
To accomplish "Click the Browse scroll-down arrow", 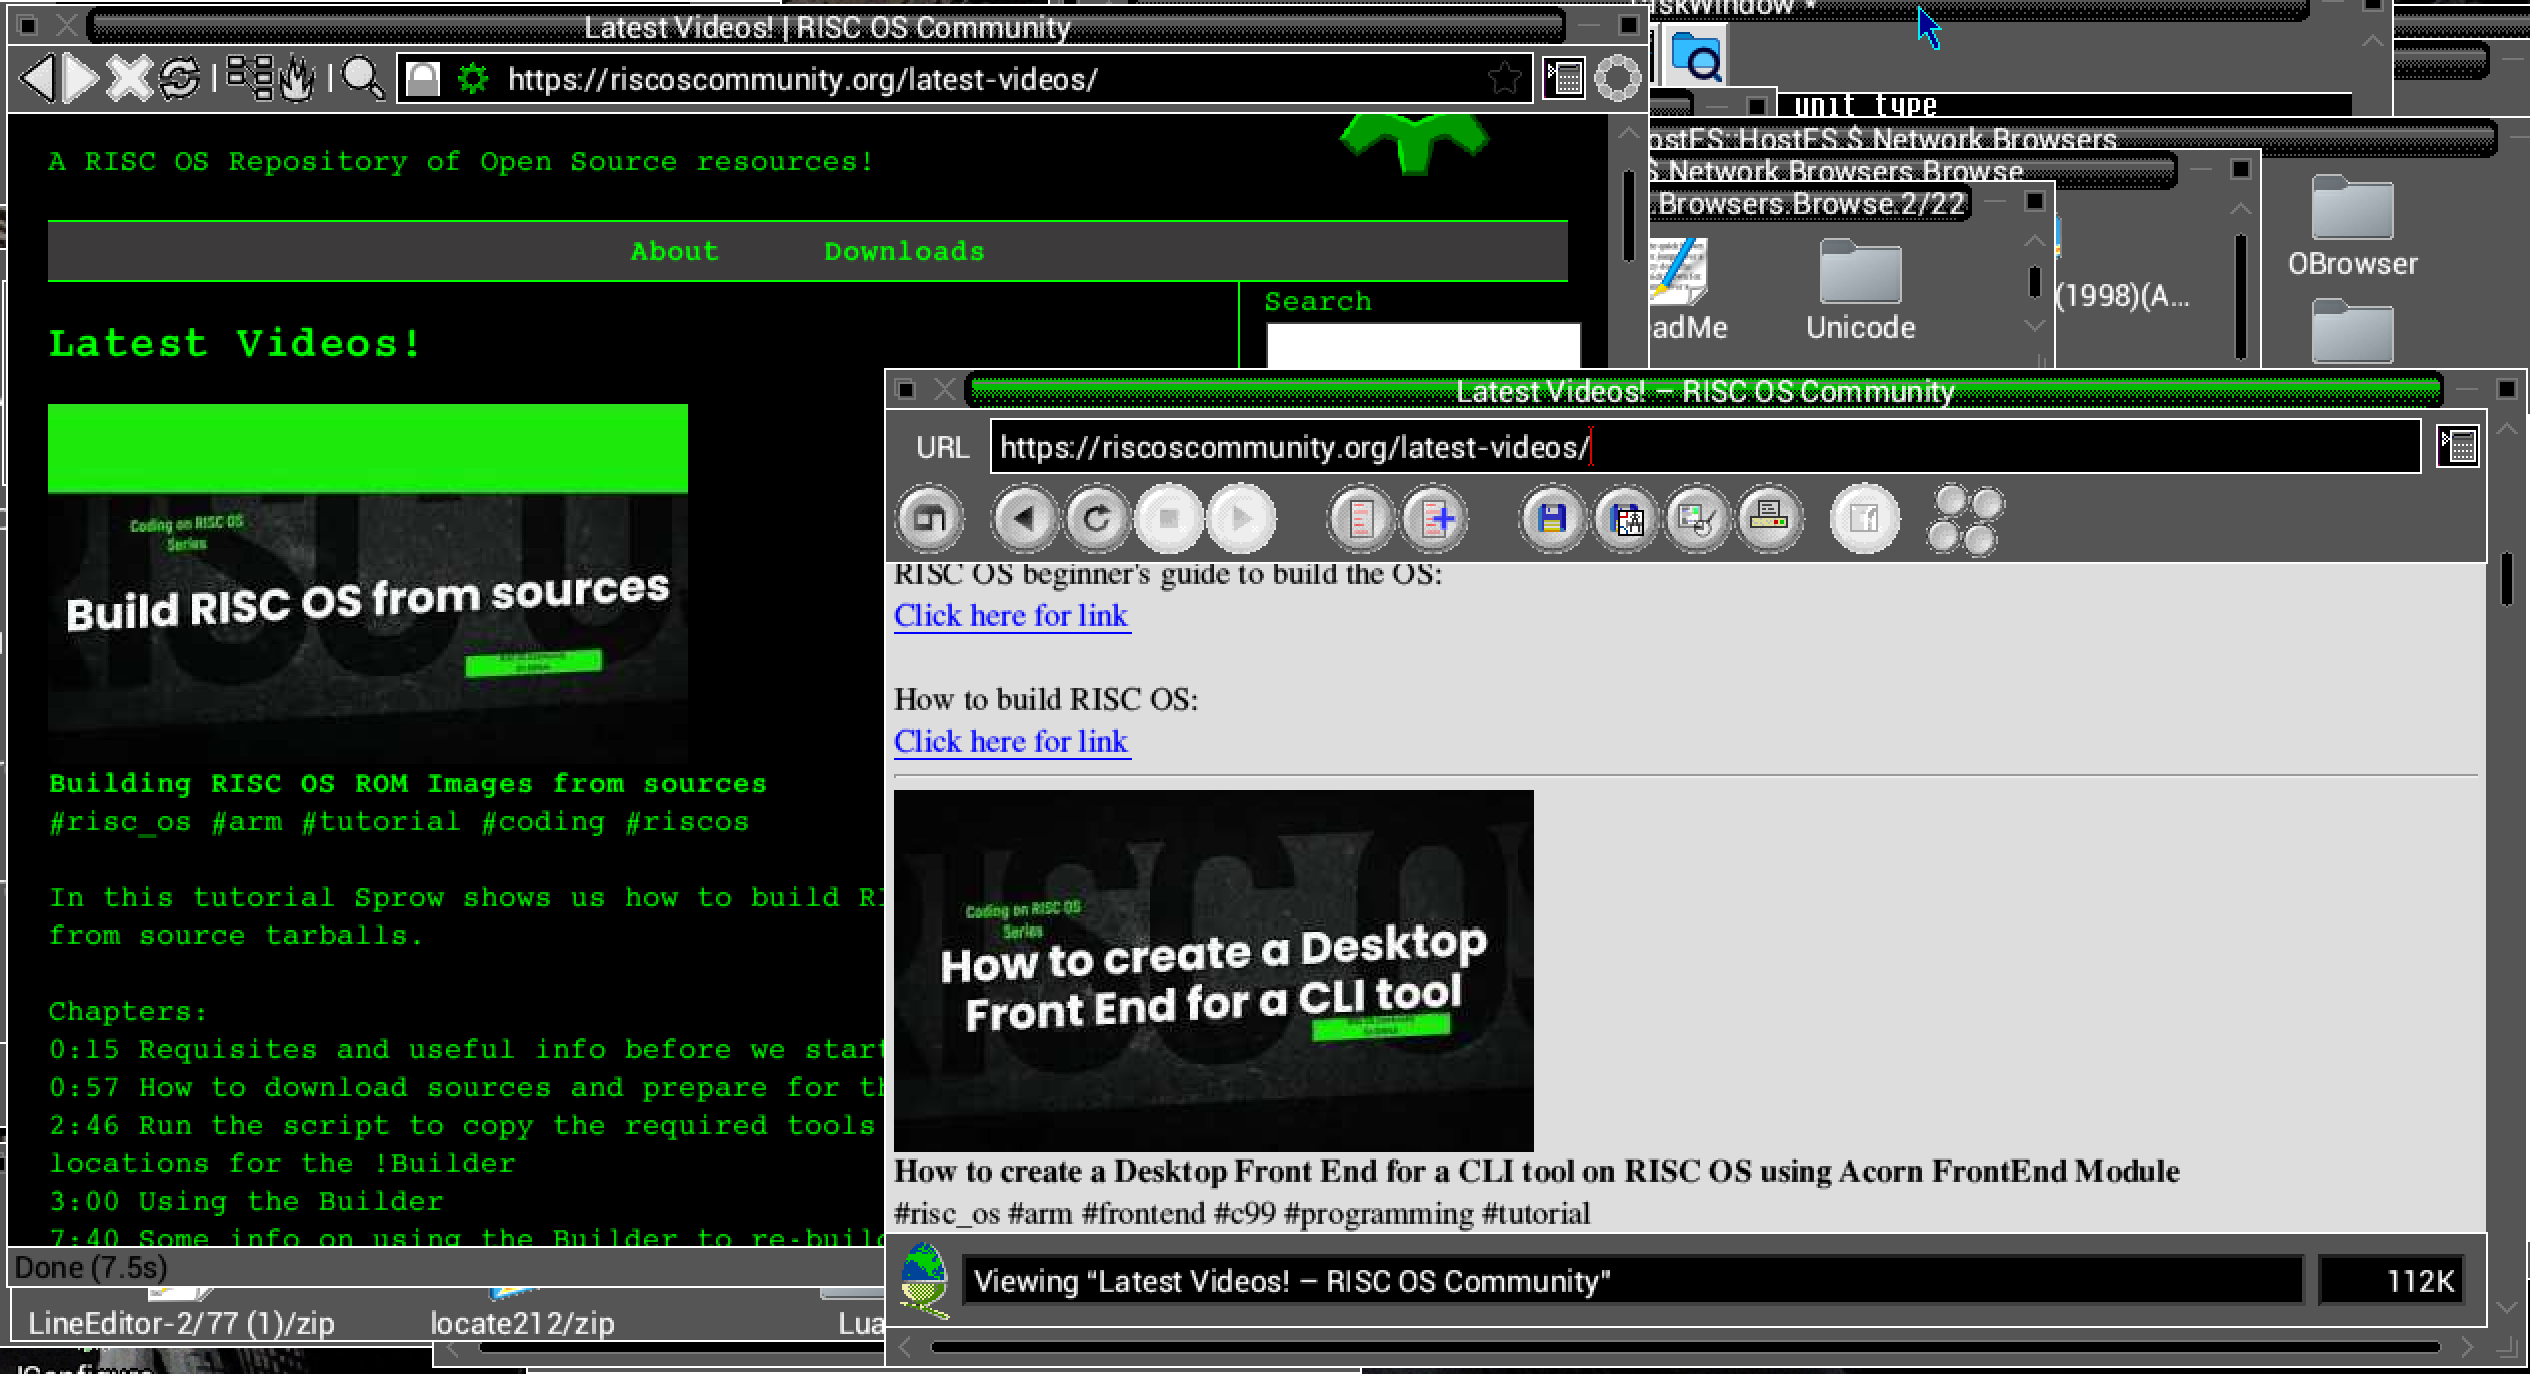I will (x=2506, y=1307).
